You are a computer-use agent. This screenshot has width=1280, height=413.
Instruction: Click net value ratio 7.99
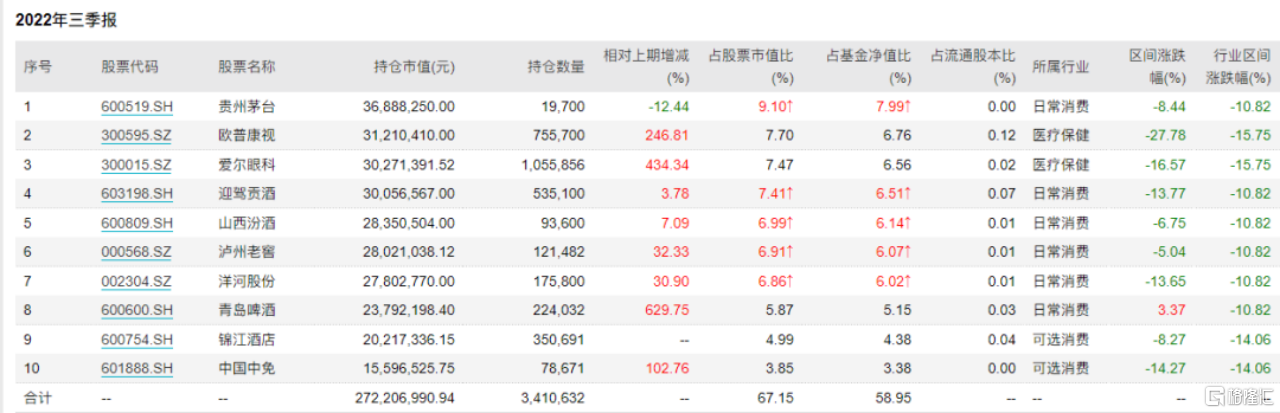pos(893,106)
